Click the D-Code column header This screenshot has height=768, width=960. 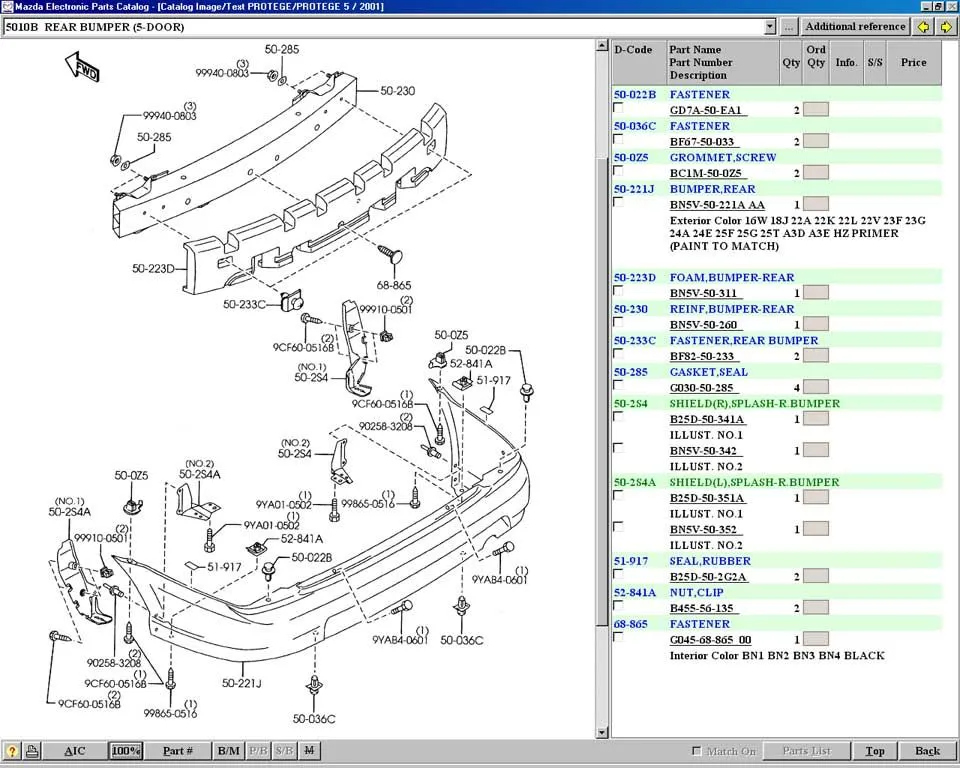coord(633,50)
